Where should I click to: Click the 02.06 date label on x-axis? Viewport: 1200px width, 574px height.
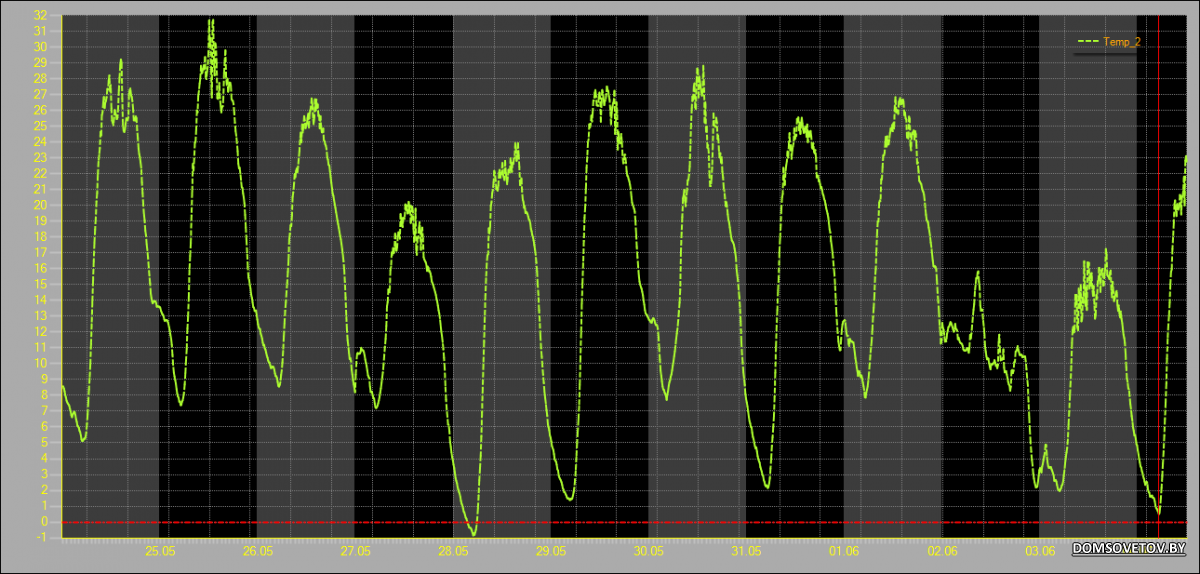(942, 550)
